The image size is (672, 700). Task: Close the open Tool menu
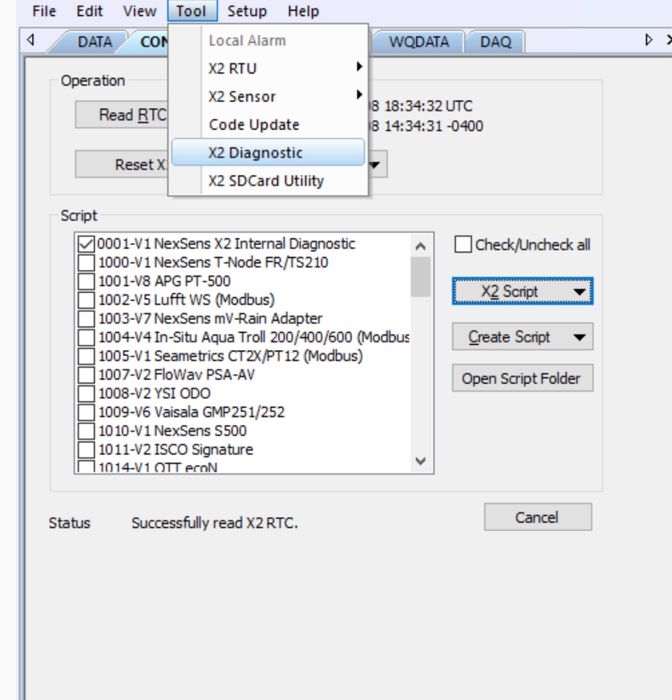pos(192,11)
